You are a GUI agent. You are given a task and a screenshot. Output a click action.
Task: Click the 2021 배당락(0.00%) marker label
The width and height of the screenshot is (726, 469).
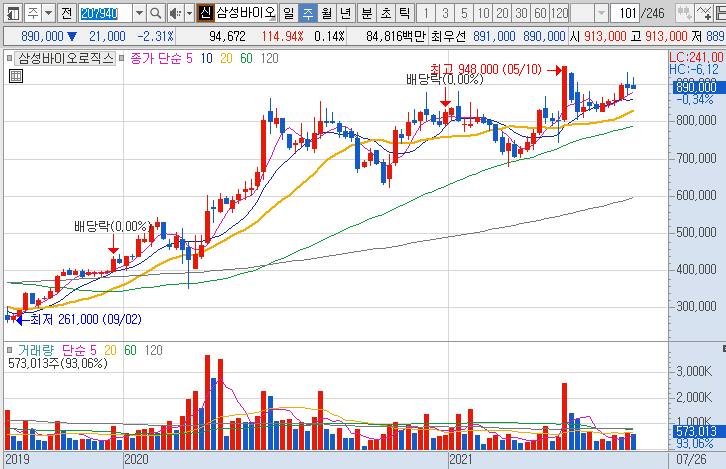[444, 80]
